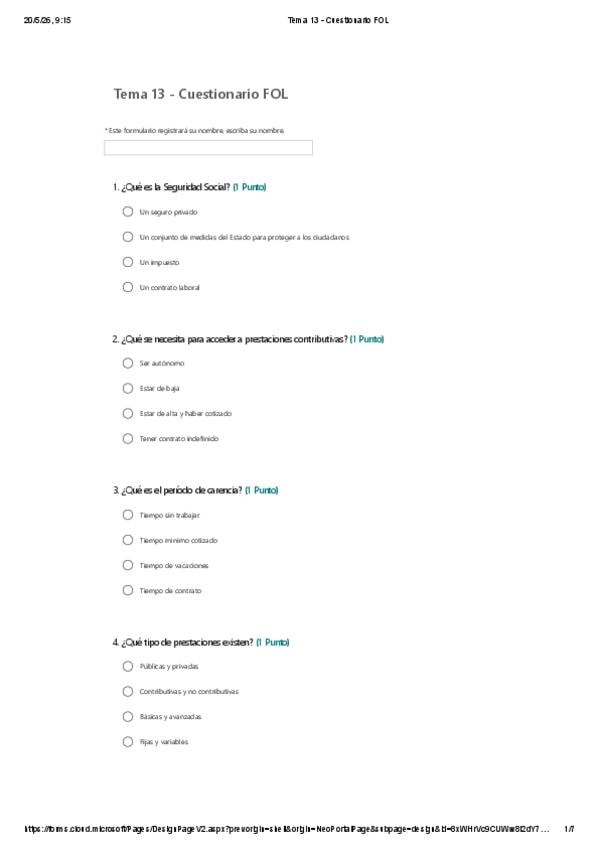Select 'Estar de alta y haber cotizado'
The image size is (599, 848).
pyautogui.click(x=128, y=413)
